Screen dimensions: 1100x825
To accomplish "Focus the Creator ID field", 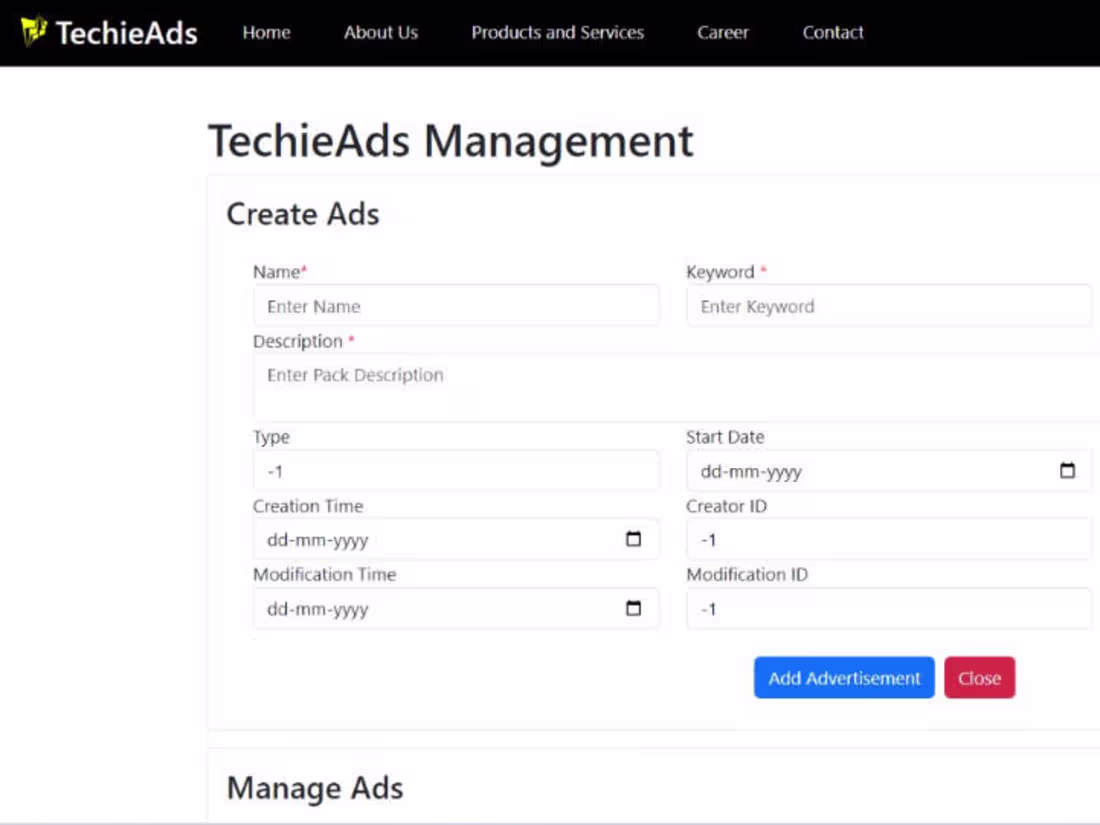I will (888, 539).
